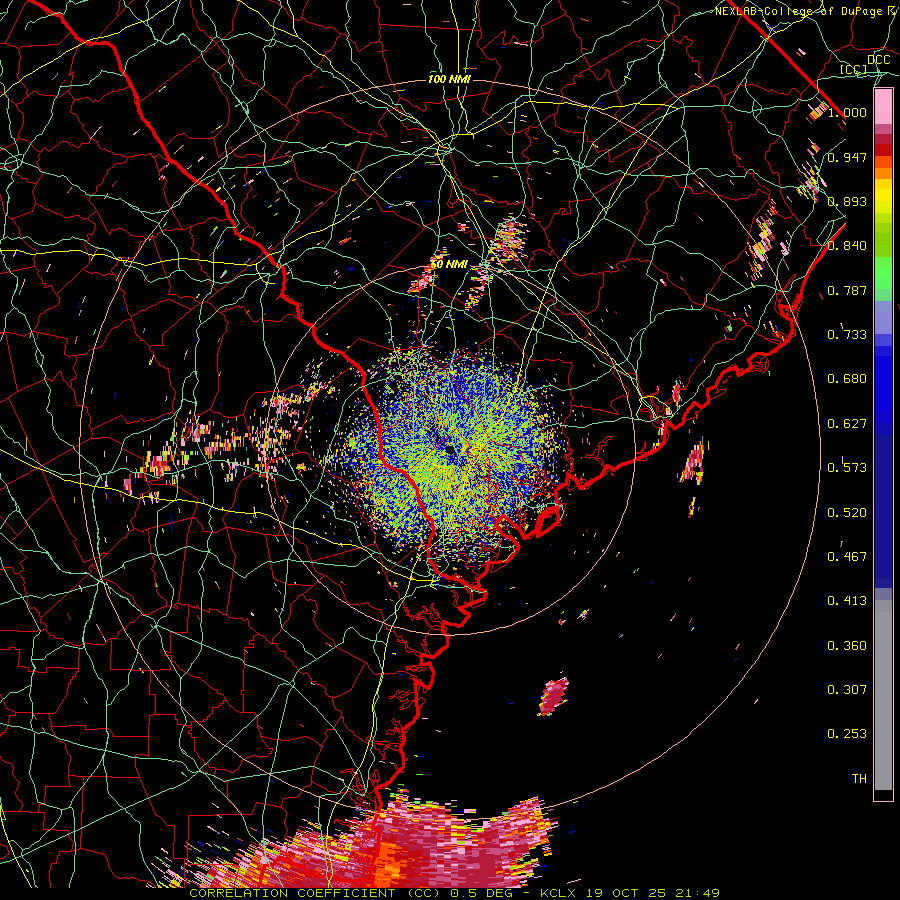Click the TH threshold label
Image resolution: width=900 pixels, height=900 pixels.
click(859, 779)
